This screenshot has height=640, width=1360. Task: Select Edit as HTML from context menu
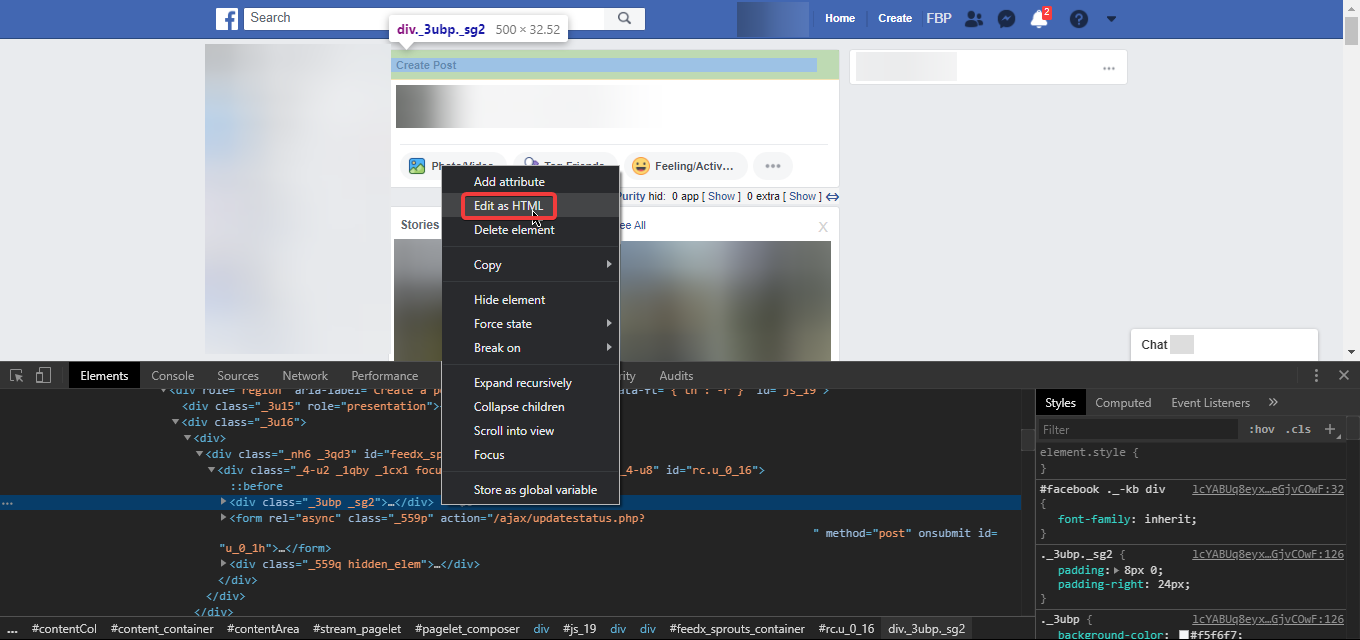(508, 206)
